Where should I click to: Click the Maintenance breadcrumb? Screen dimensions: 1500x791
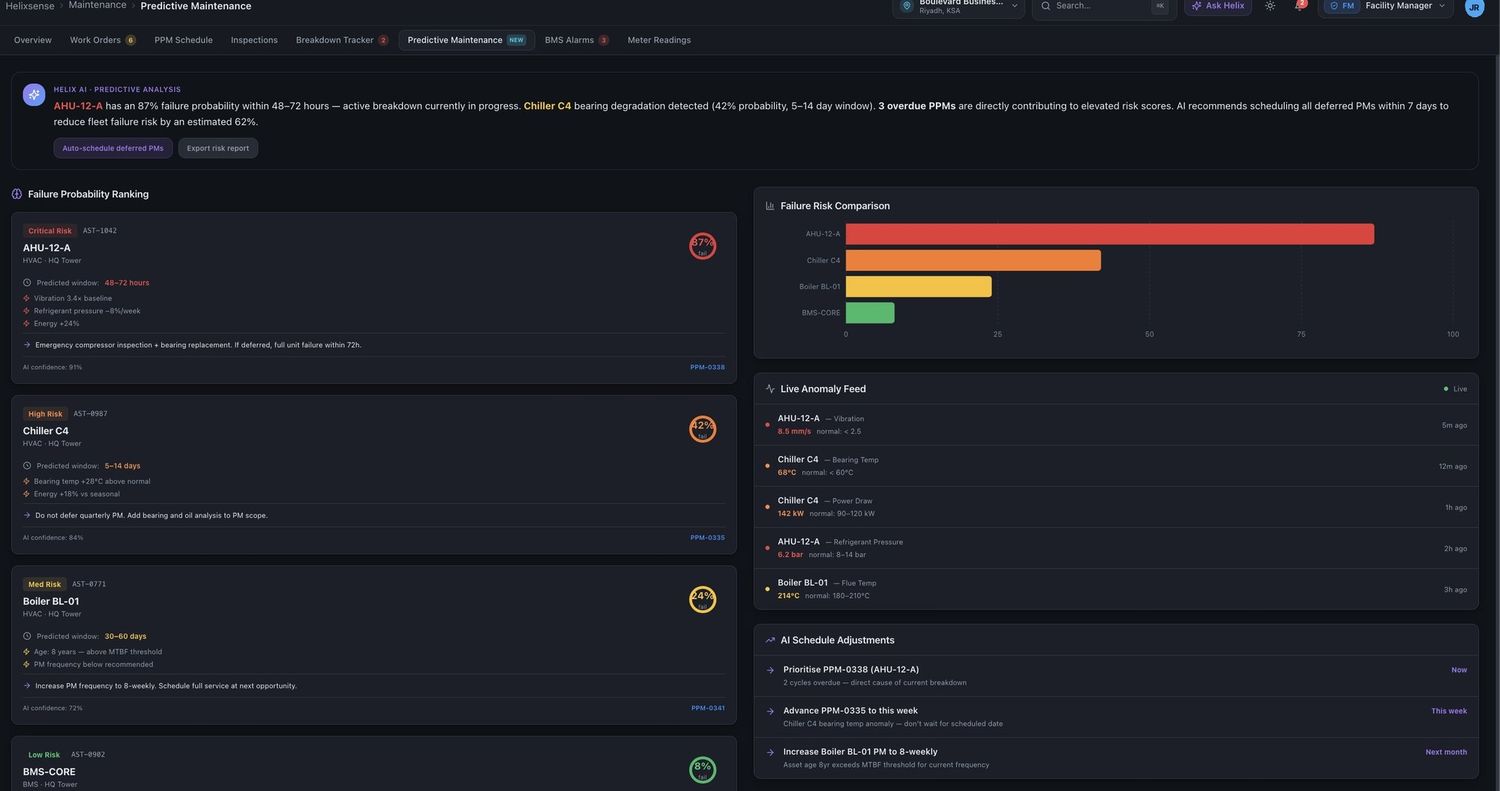click(x=97, y=5)
